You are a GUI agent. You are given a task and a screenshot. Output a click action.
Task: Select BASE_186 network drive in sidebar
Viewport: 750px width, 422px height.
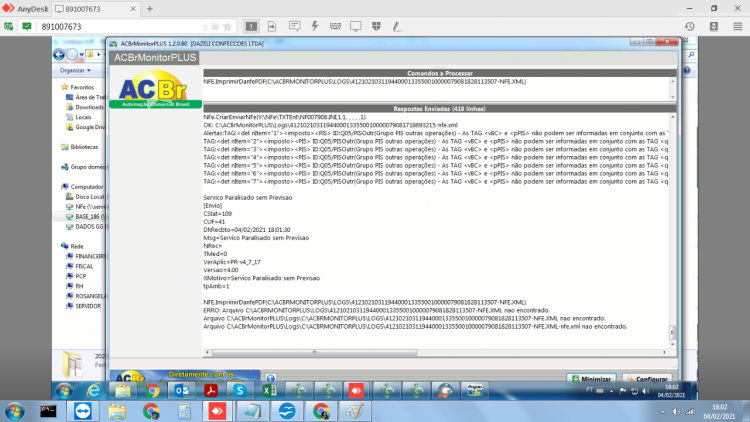pos(90,216)
